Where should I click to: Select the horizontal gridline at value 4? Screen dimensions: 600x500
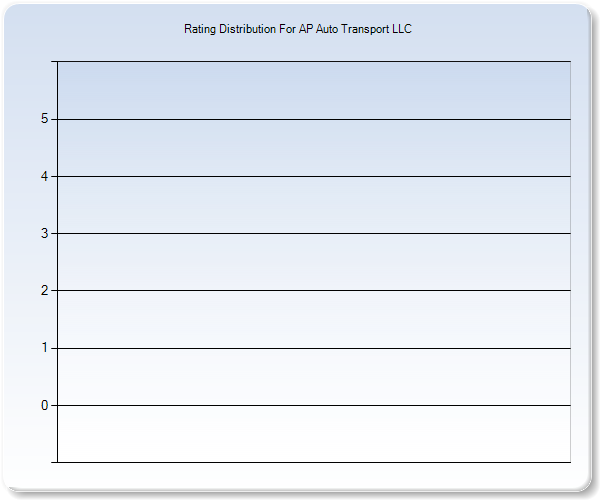[x=314, y=176]
